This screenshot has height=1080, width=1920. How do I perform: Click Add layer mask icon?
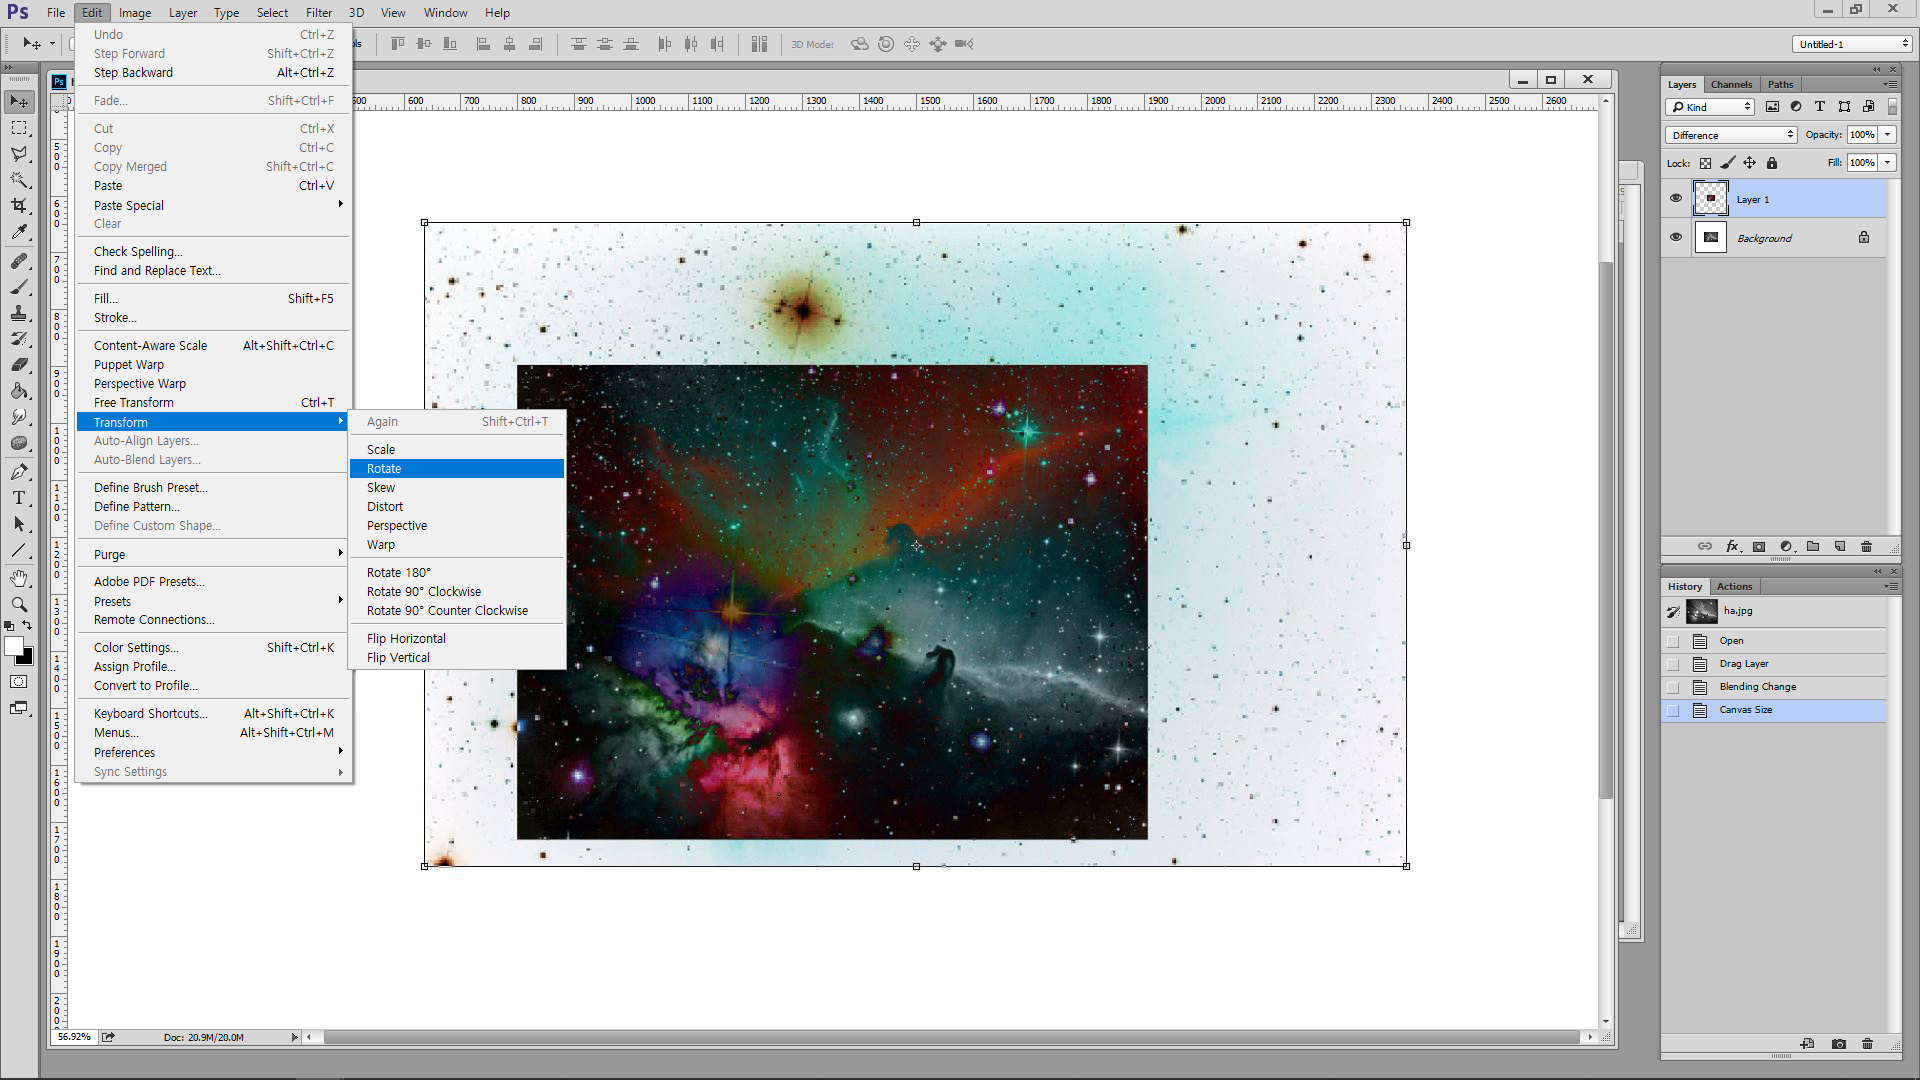[1759, 546]
